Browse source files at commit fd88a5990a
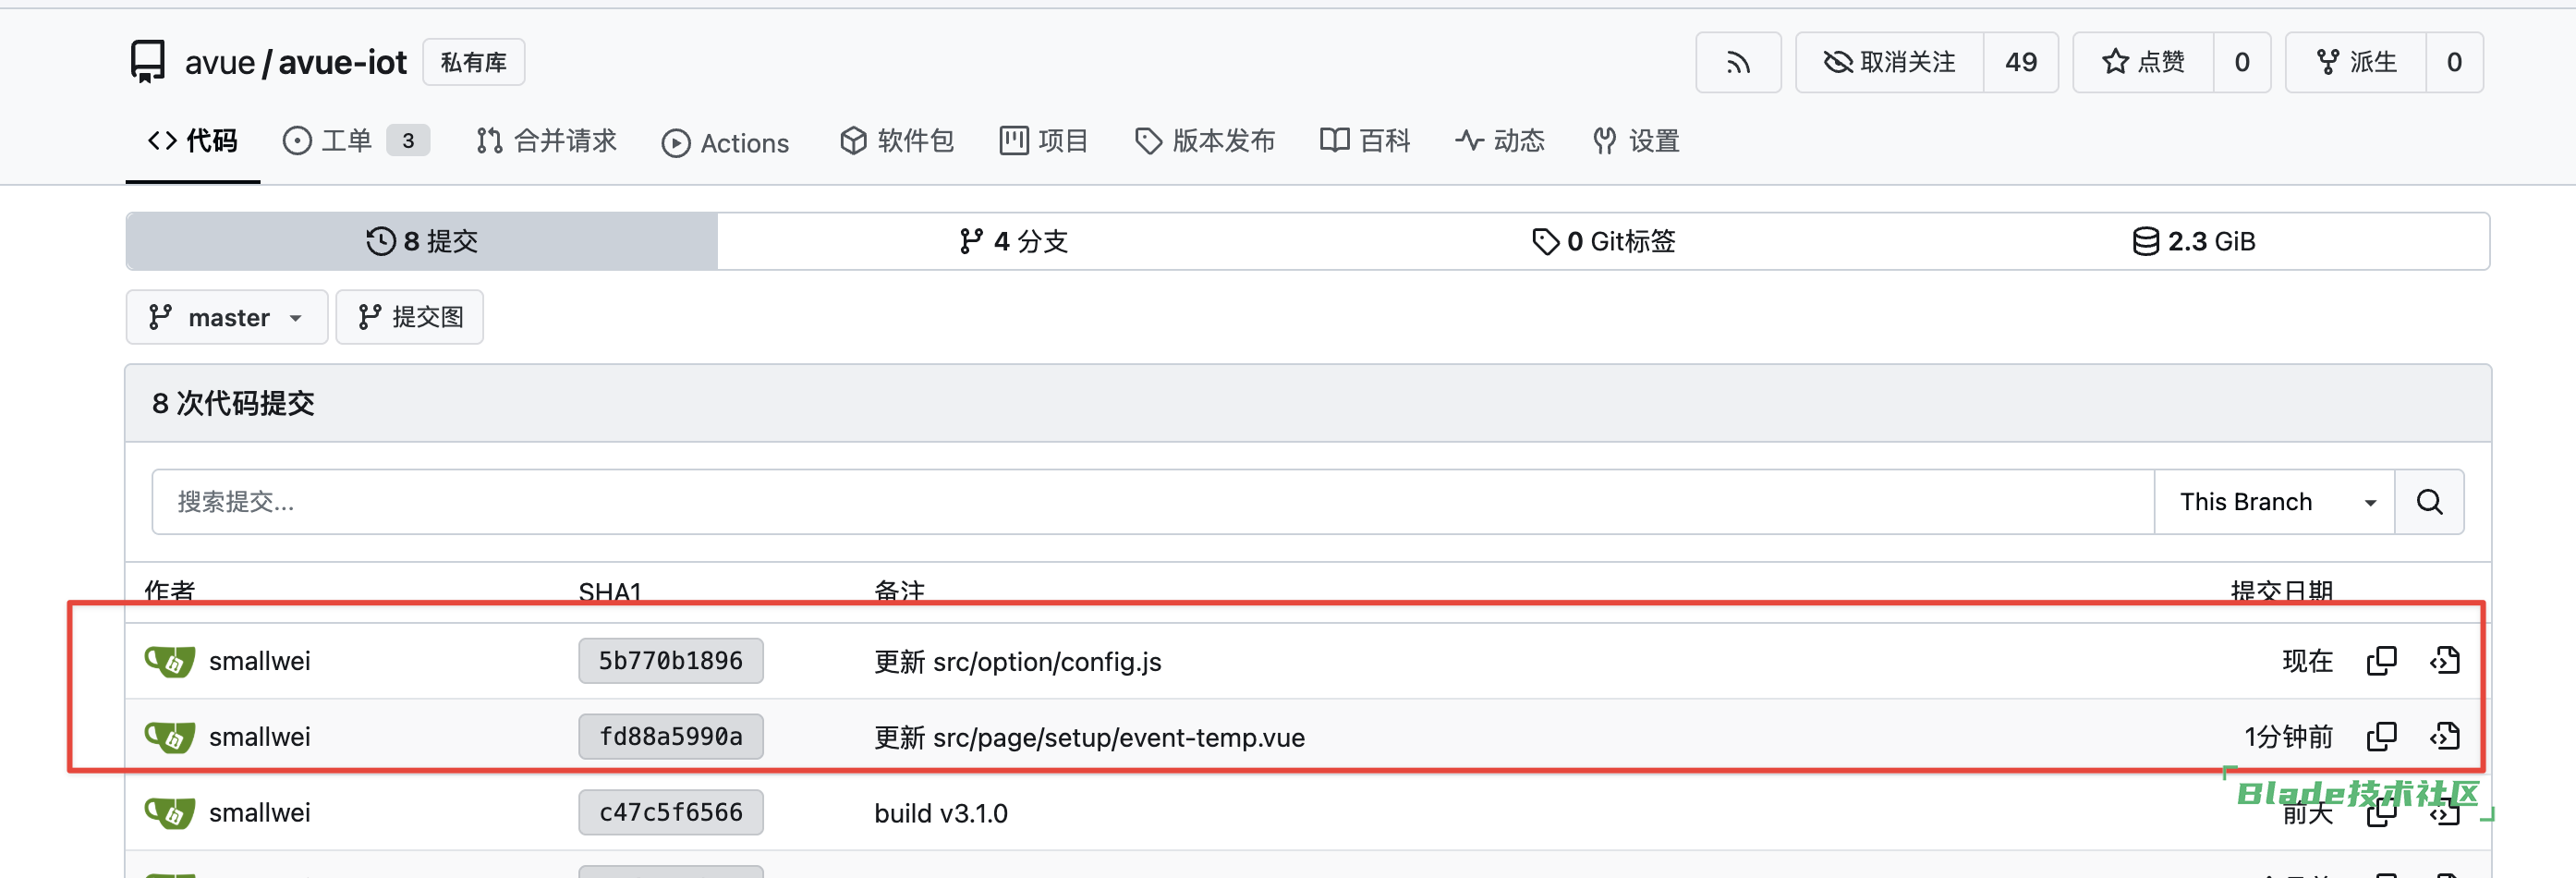Viewport: 2576px width, 878px height. [2444, 737]
